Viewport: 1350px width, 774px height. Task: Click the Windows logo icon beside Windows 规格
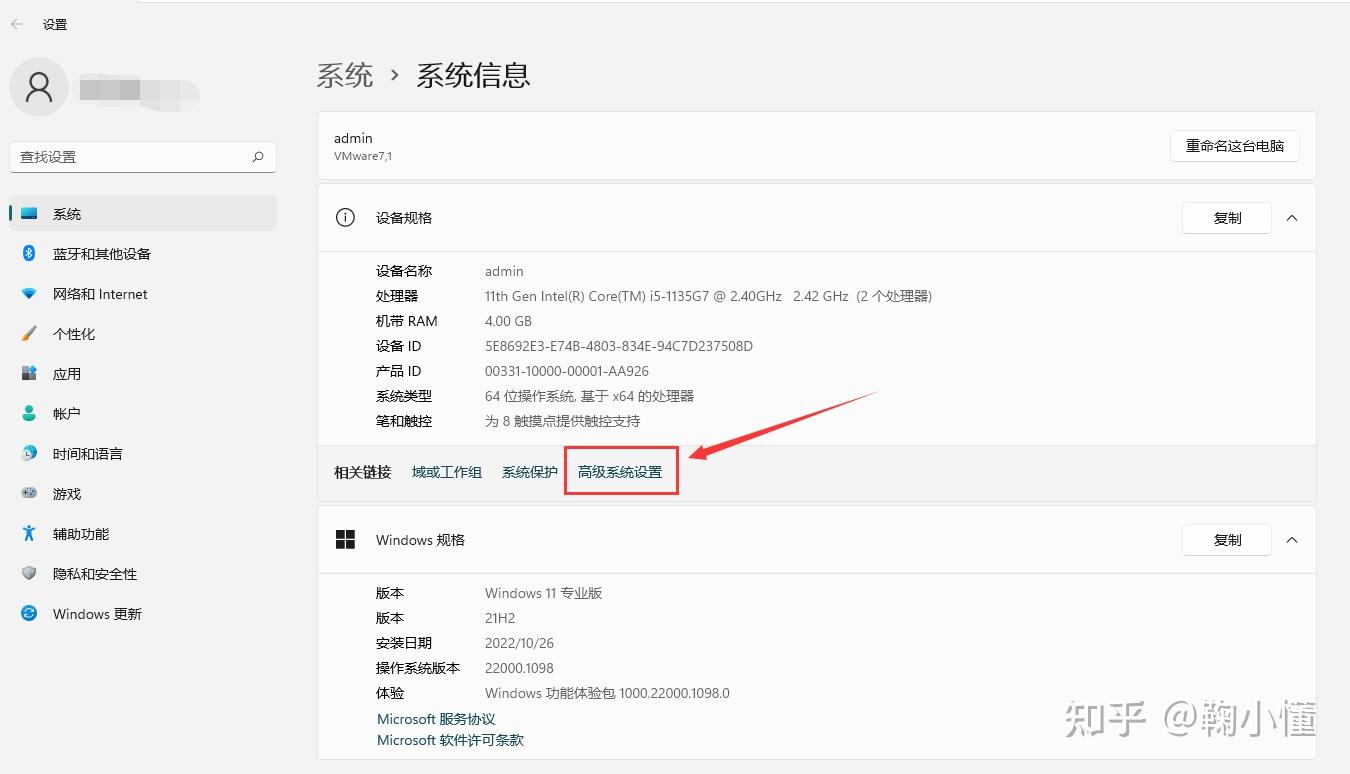pyautogui.click(x=345, y=540)
